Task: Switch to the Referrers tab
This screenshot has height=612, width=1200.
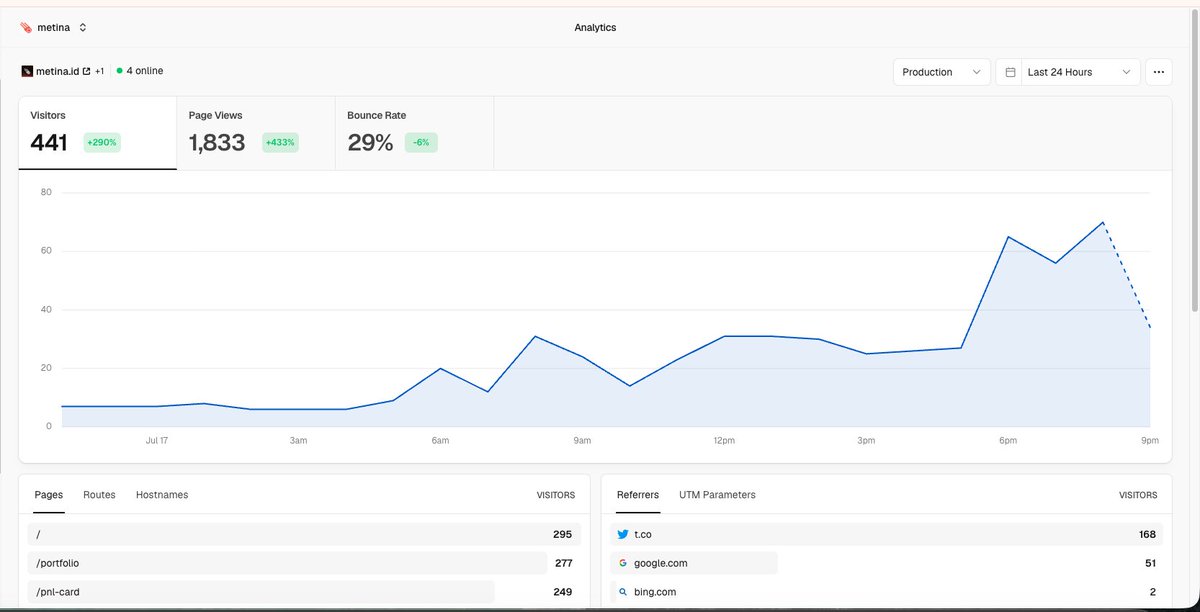Action: coord(638,495)
